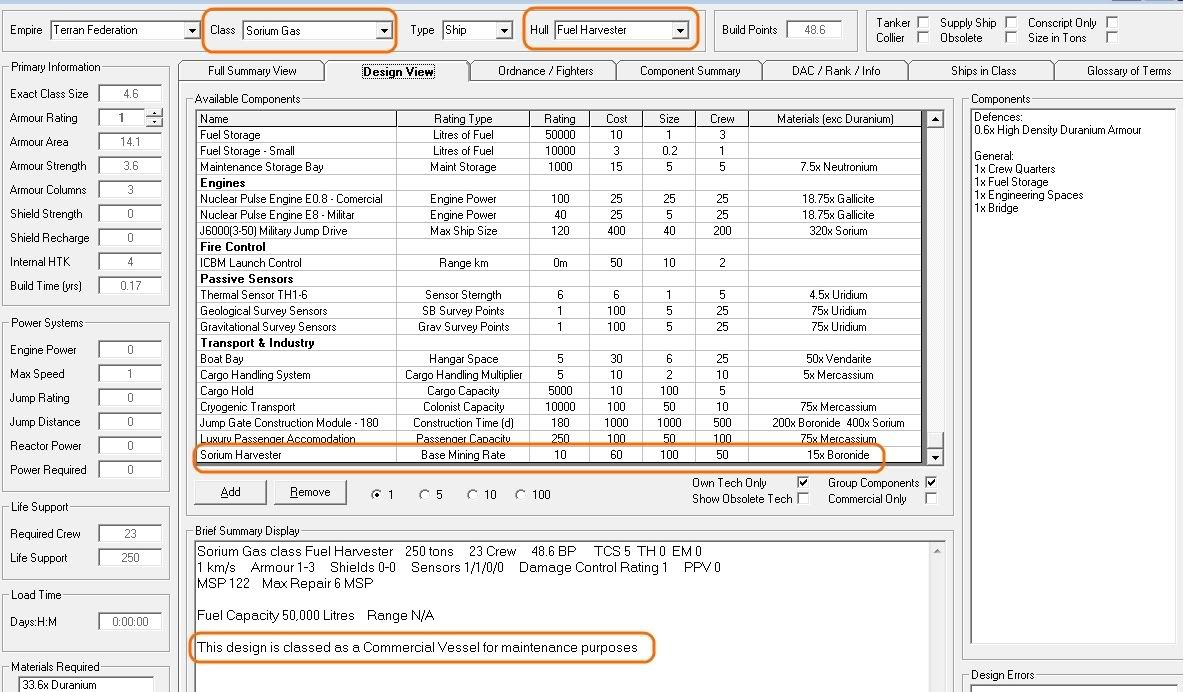Select quantity radio button 1

click(376, 494)
